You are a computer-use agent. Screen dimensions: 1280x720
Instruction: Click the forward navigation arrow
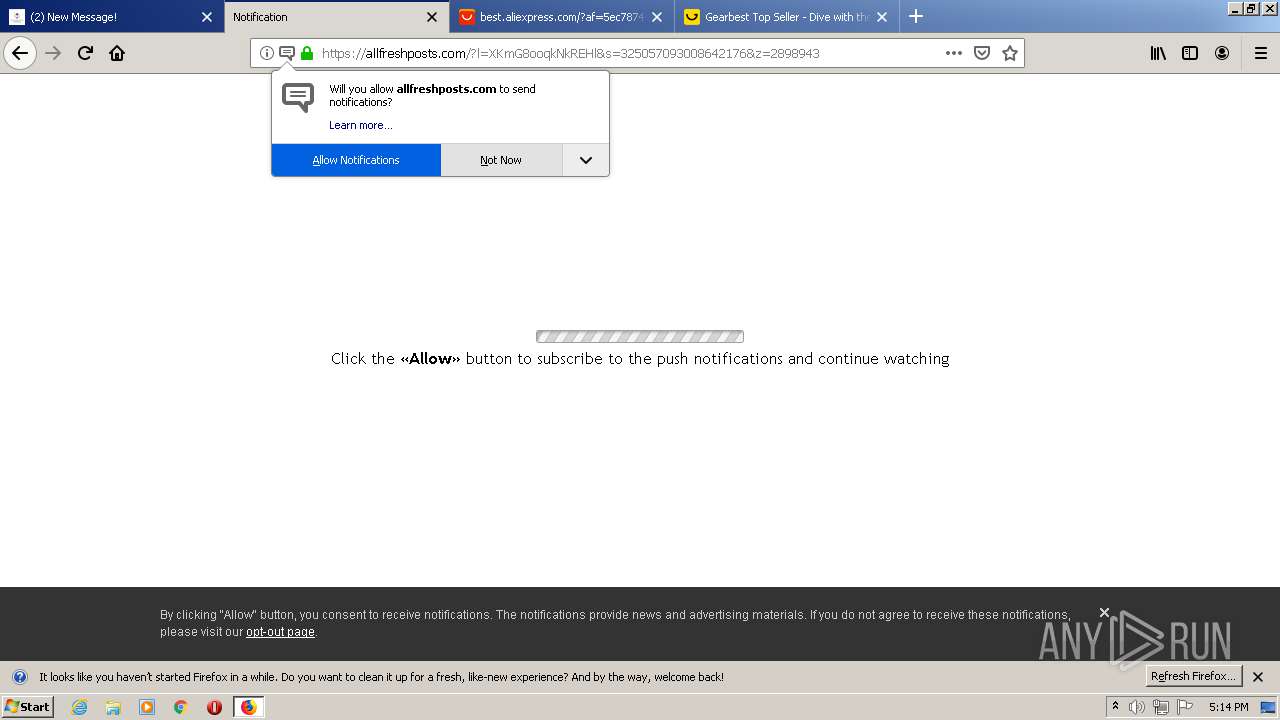pyautogui.click(x=54, y=53)
